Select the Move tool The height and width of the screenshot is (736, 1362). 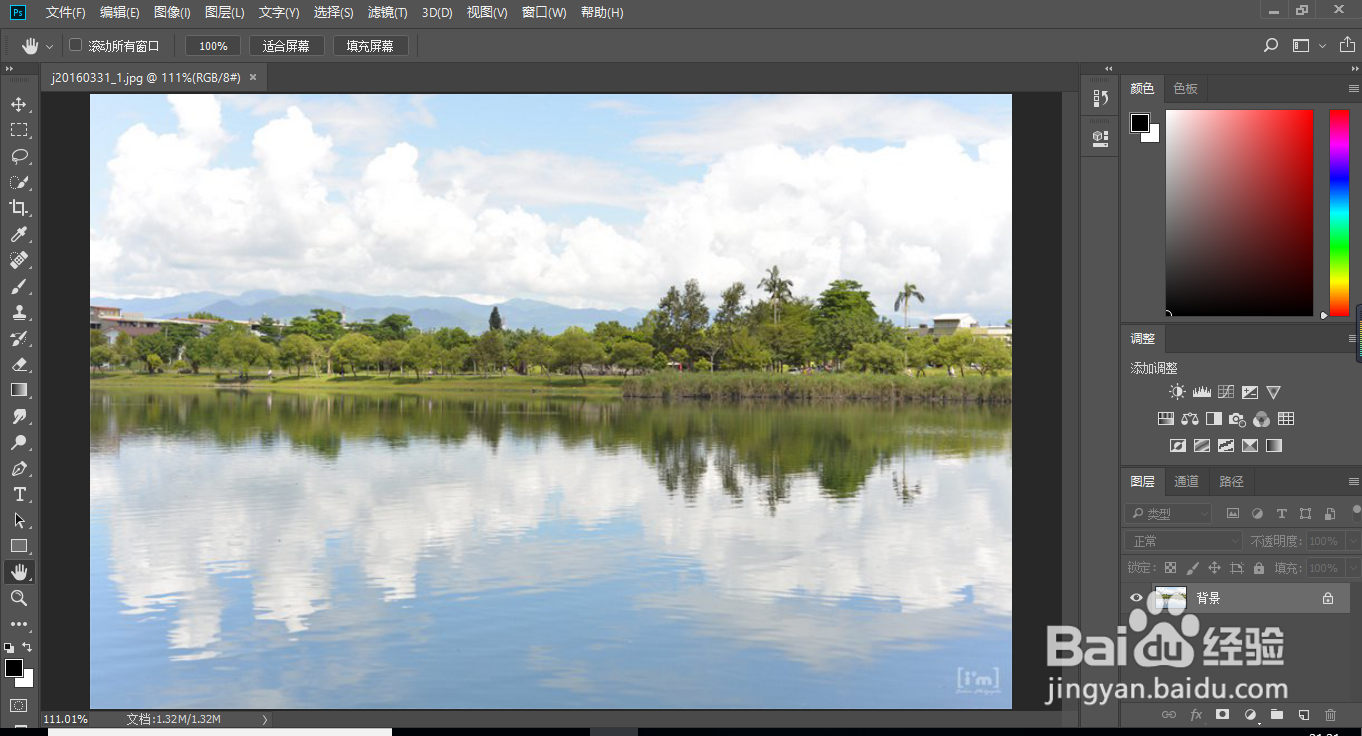tap(18, 104)
